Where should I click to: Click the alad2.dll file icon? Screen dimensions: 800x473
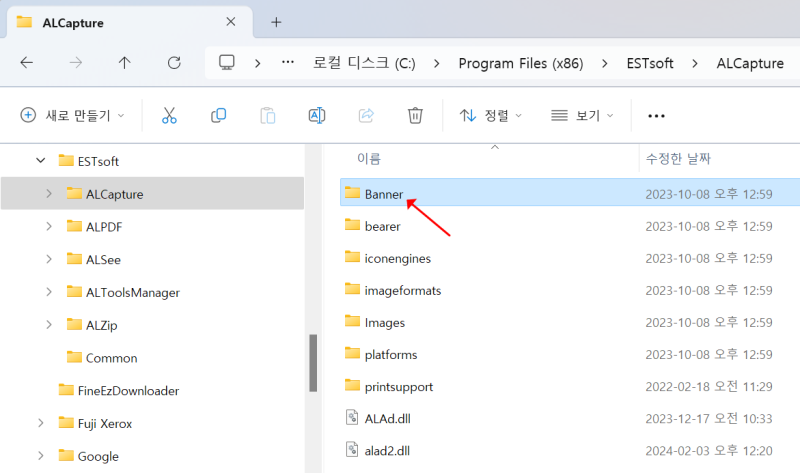coord(352,450)
